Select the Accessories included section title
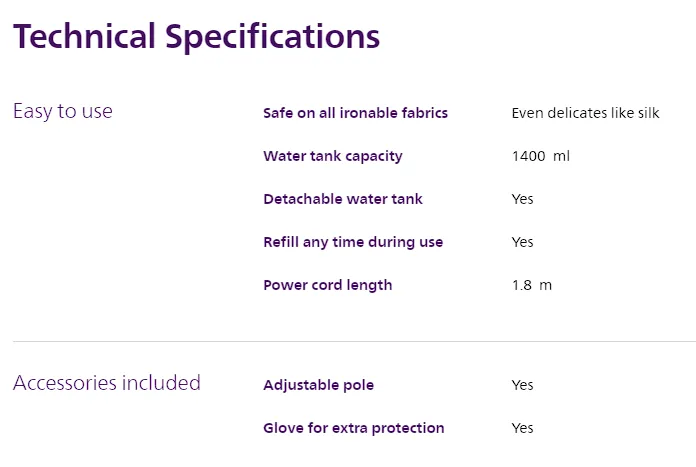The width and height of the screenshot is (696, 467). pos(106,383)
